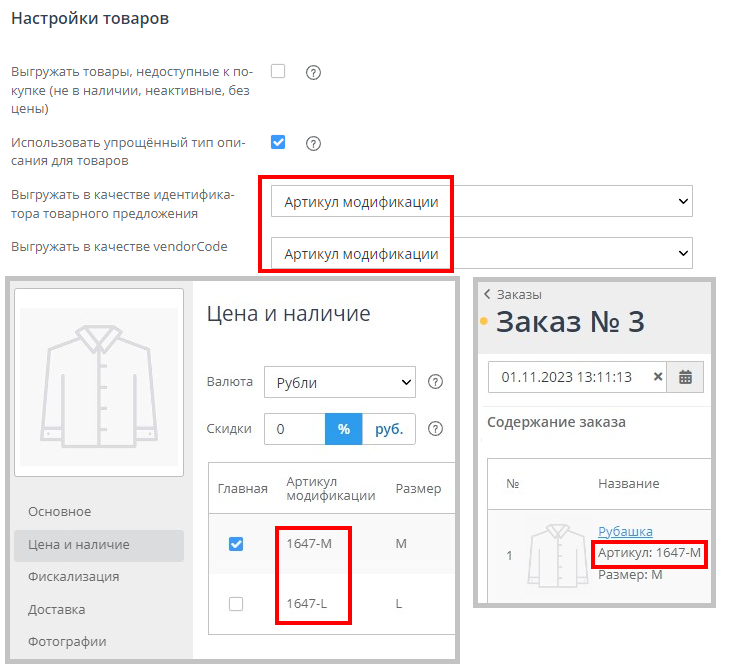Switch to the Фискализация tab
Image resolution: width=740 pixels, height=671 pixels.
73,576
